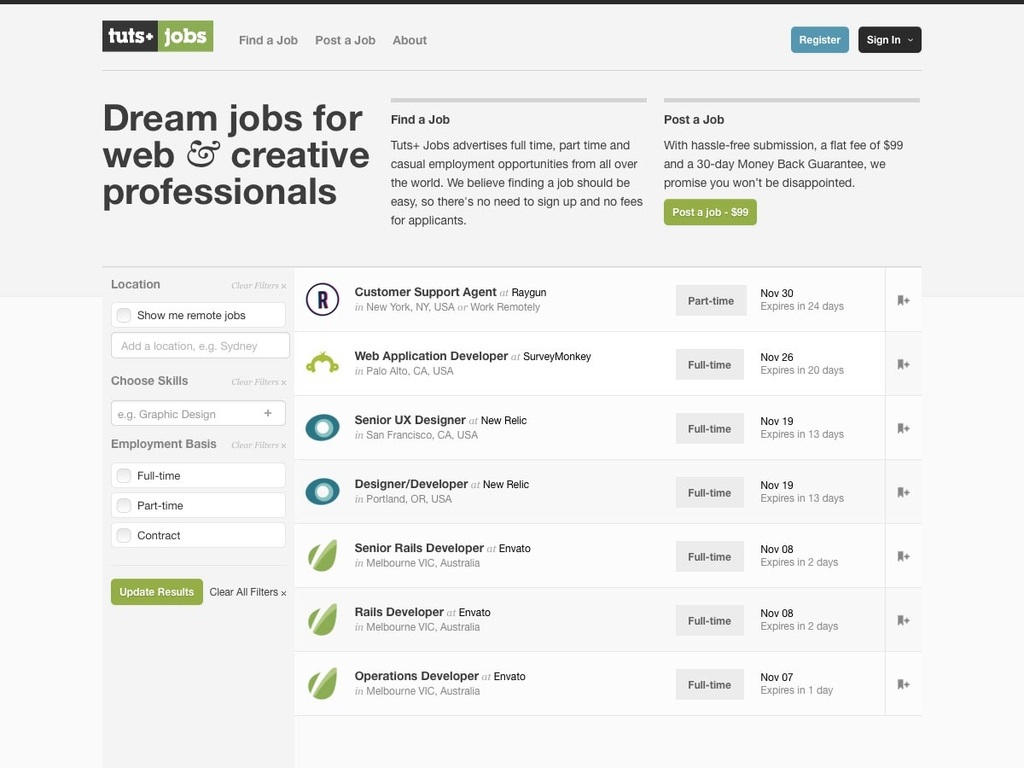Tick the Show me remote jobs checkbox
This screenshot has height=768, width=1024.
124,315
